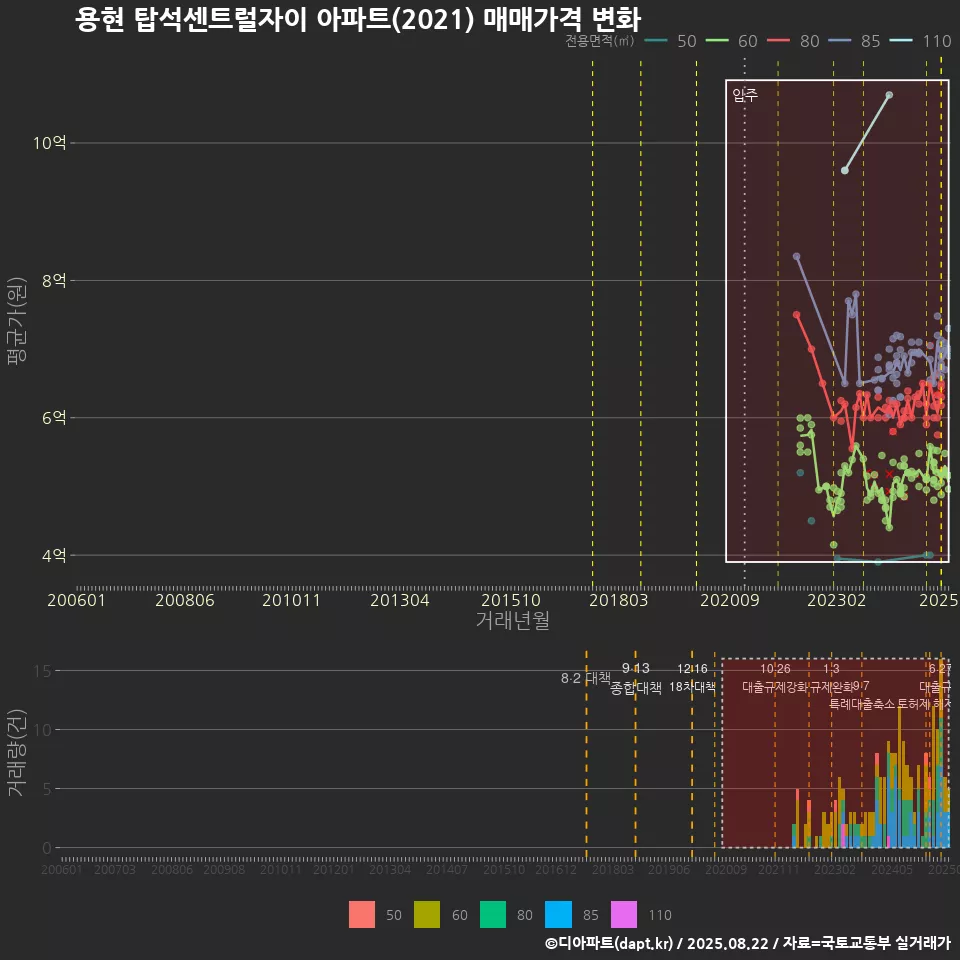This screenshot has height=960, width=960.
Task: Click the 1·3 규제완화 policy annotation
Action: point(831,678)
